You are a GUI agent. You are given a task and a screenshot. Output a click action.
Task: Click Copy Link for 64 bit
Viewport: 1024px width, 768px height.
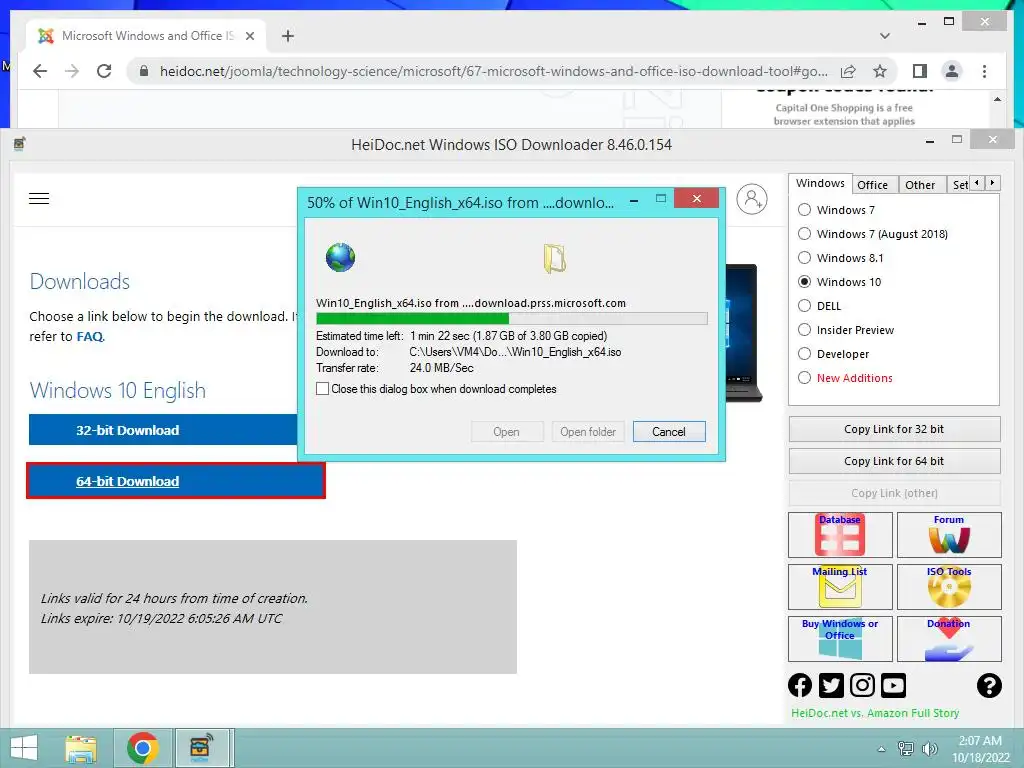click(x=894, y=461)
